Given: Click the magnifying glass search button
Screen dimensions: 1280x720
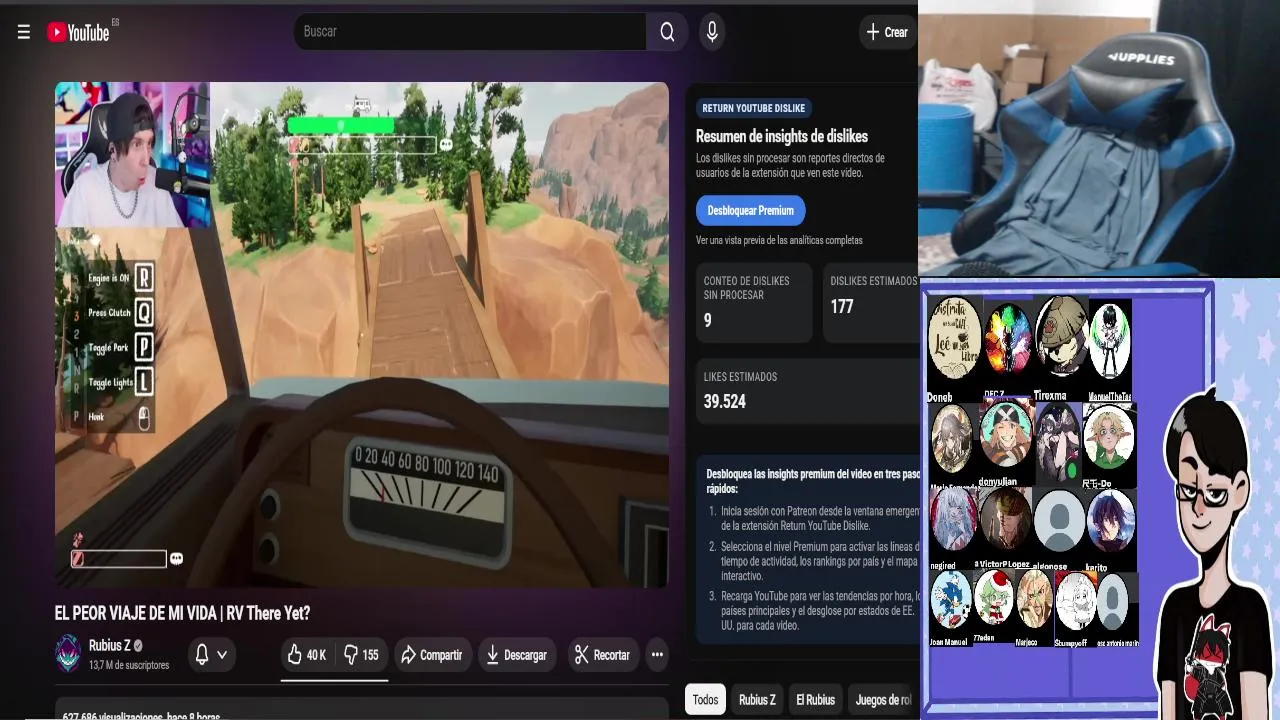Looking at the screenshot, I should [x=667, y=32].
